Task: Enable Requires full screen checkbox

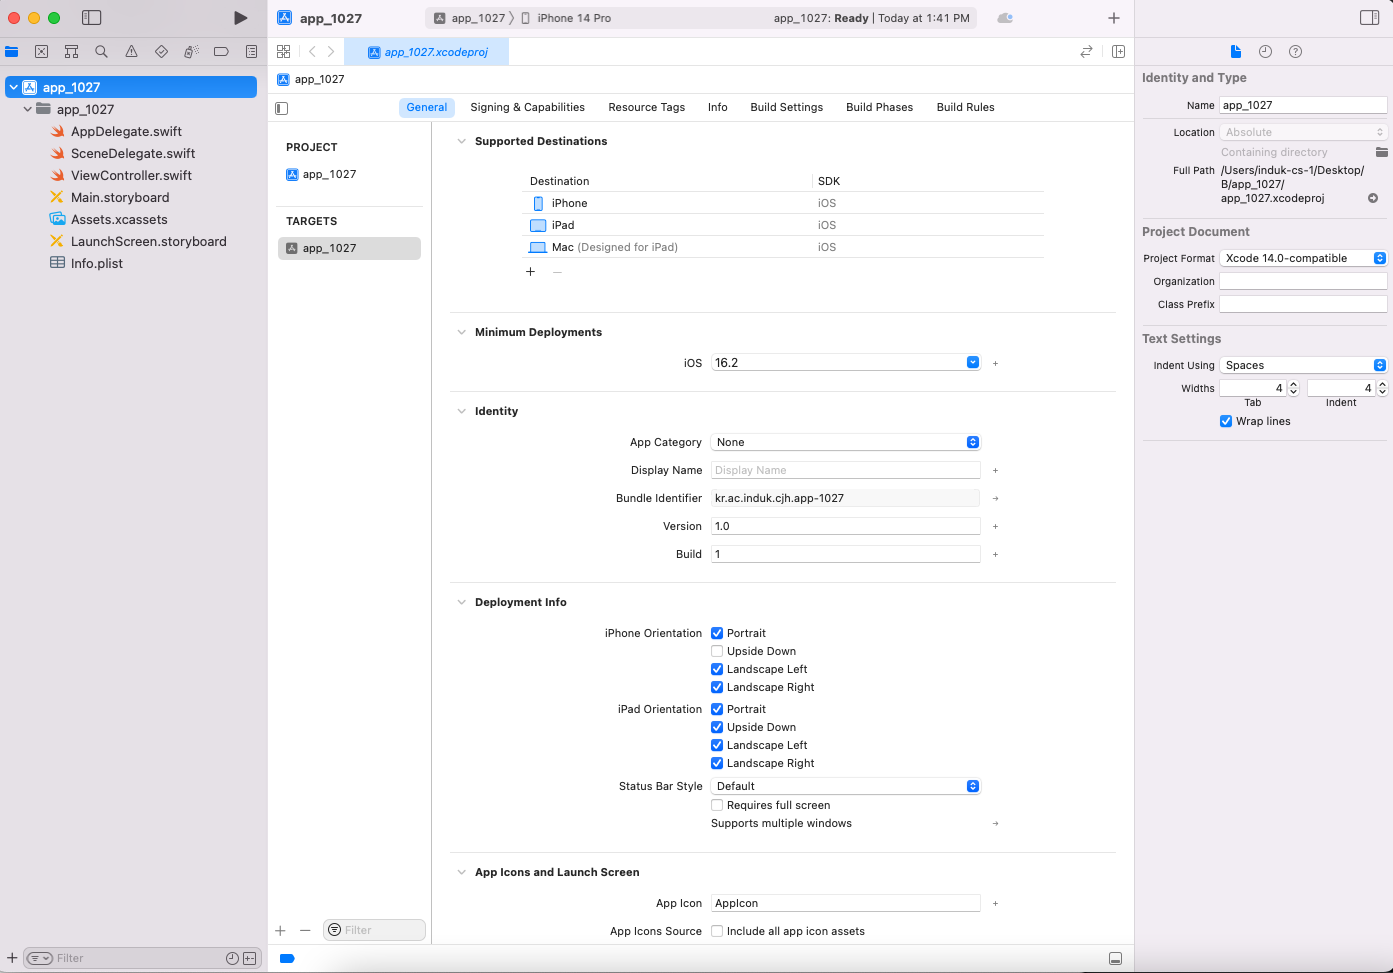Action: coord(717,805)
